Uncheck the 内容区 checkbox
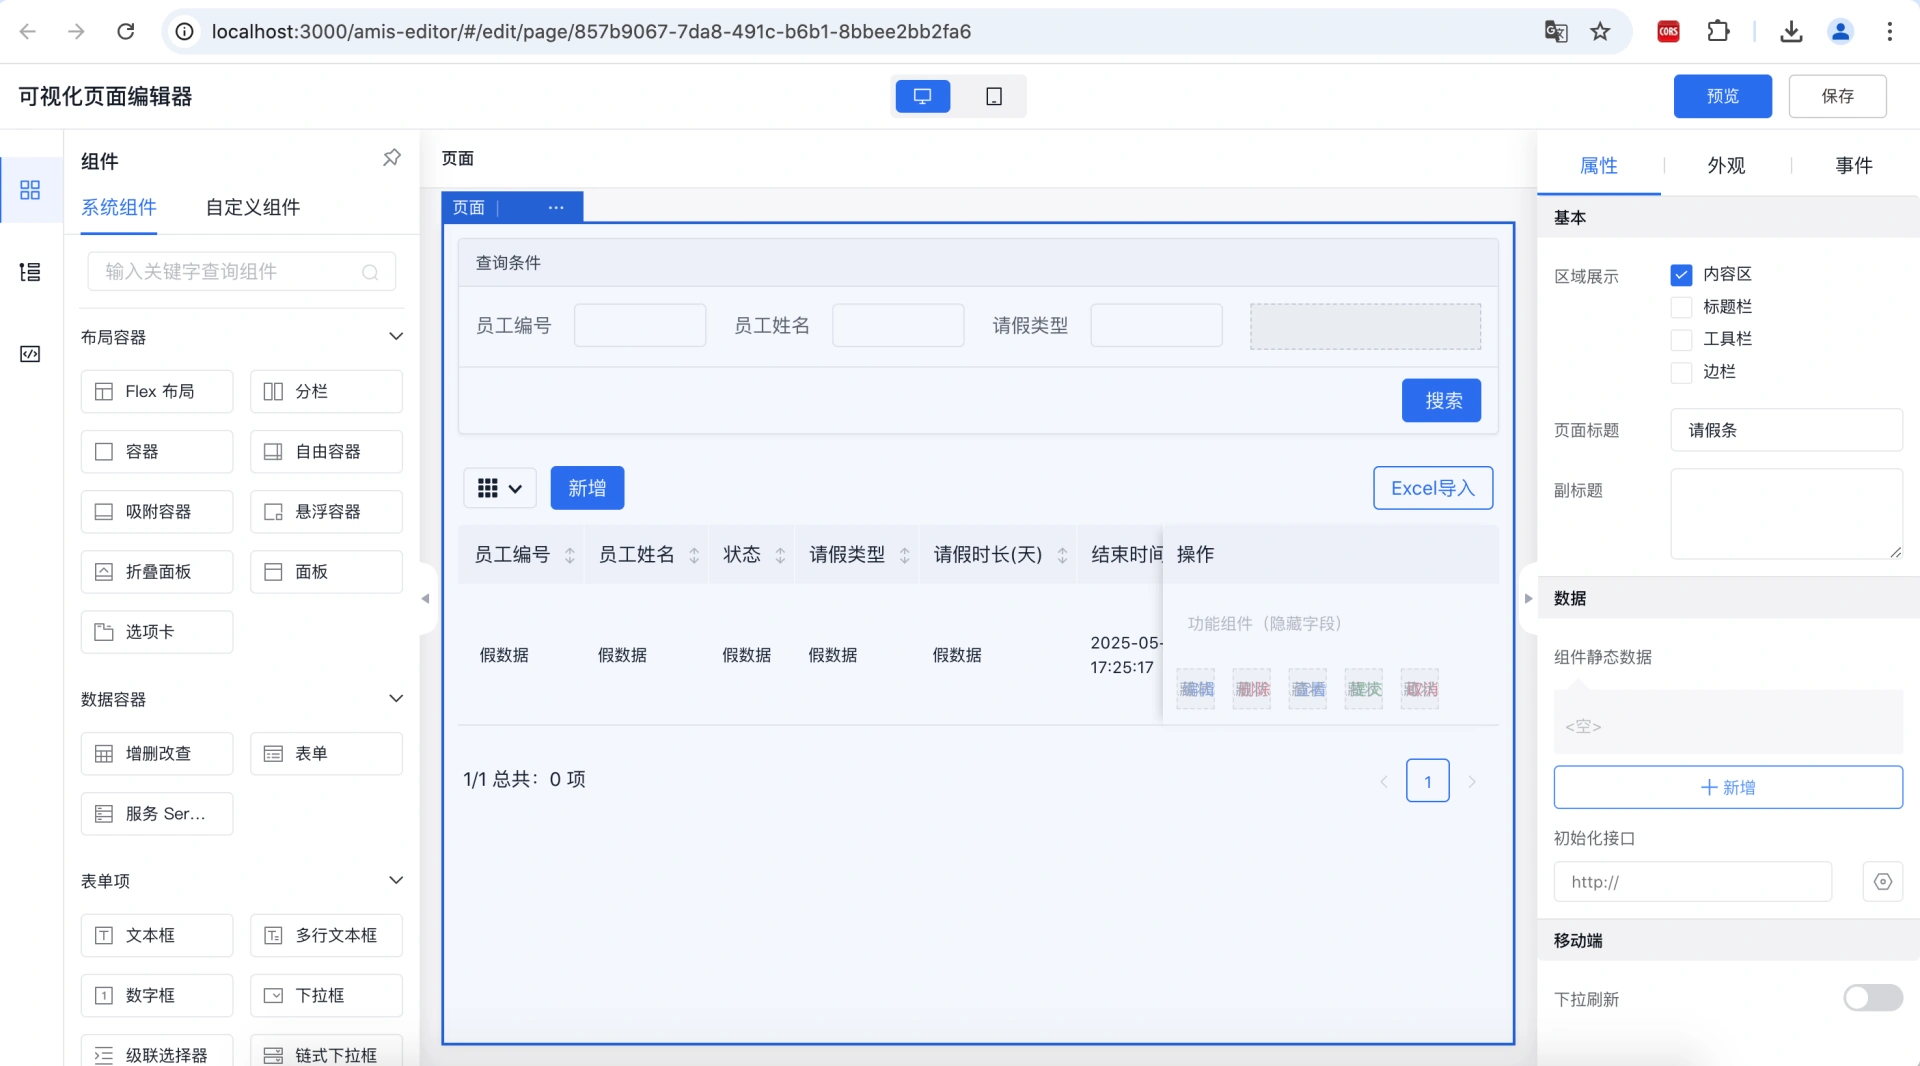 1681,274
